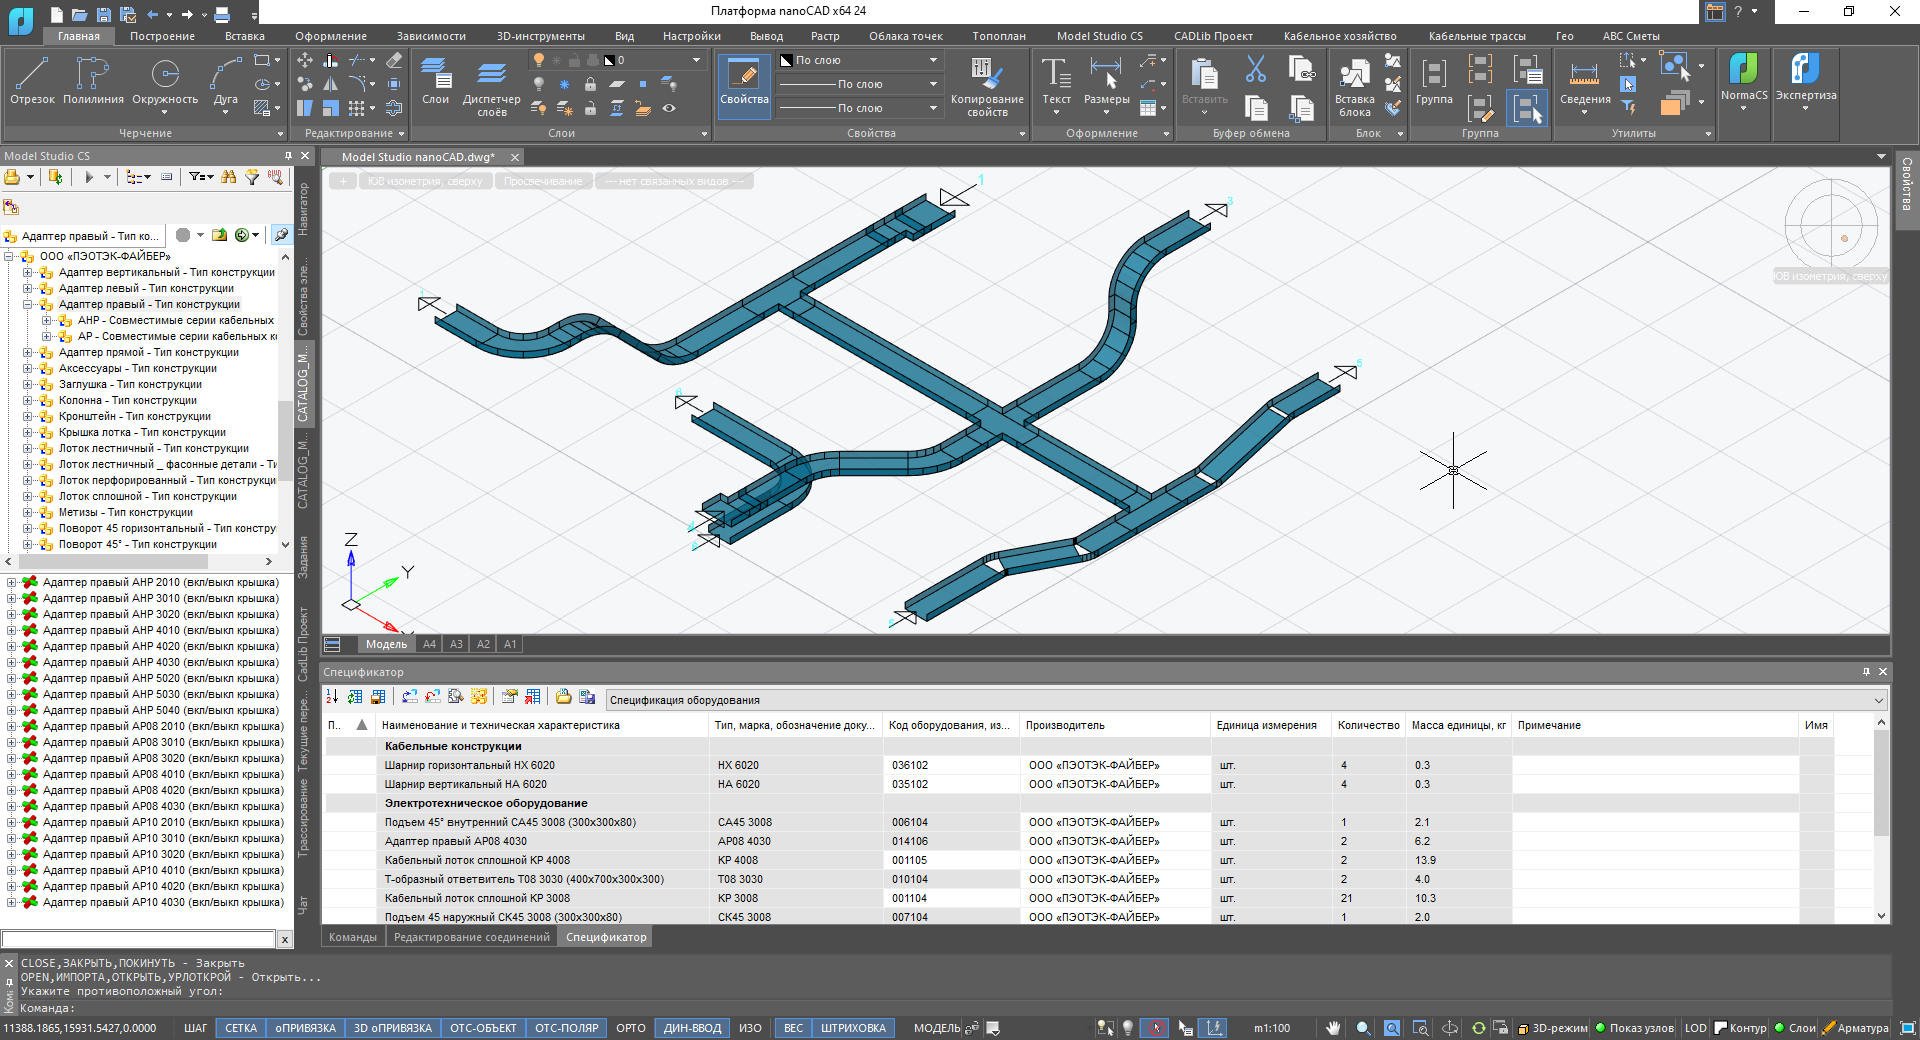Open the Кабельное хозяйство ribbon tab

pyautogui.click(x=1340, y=36)
